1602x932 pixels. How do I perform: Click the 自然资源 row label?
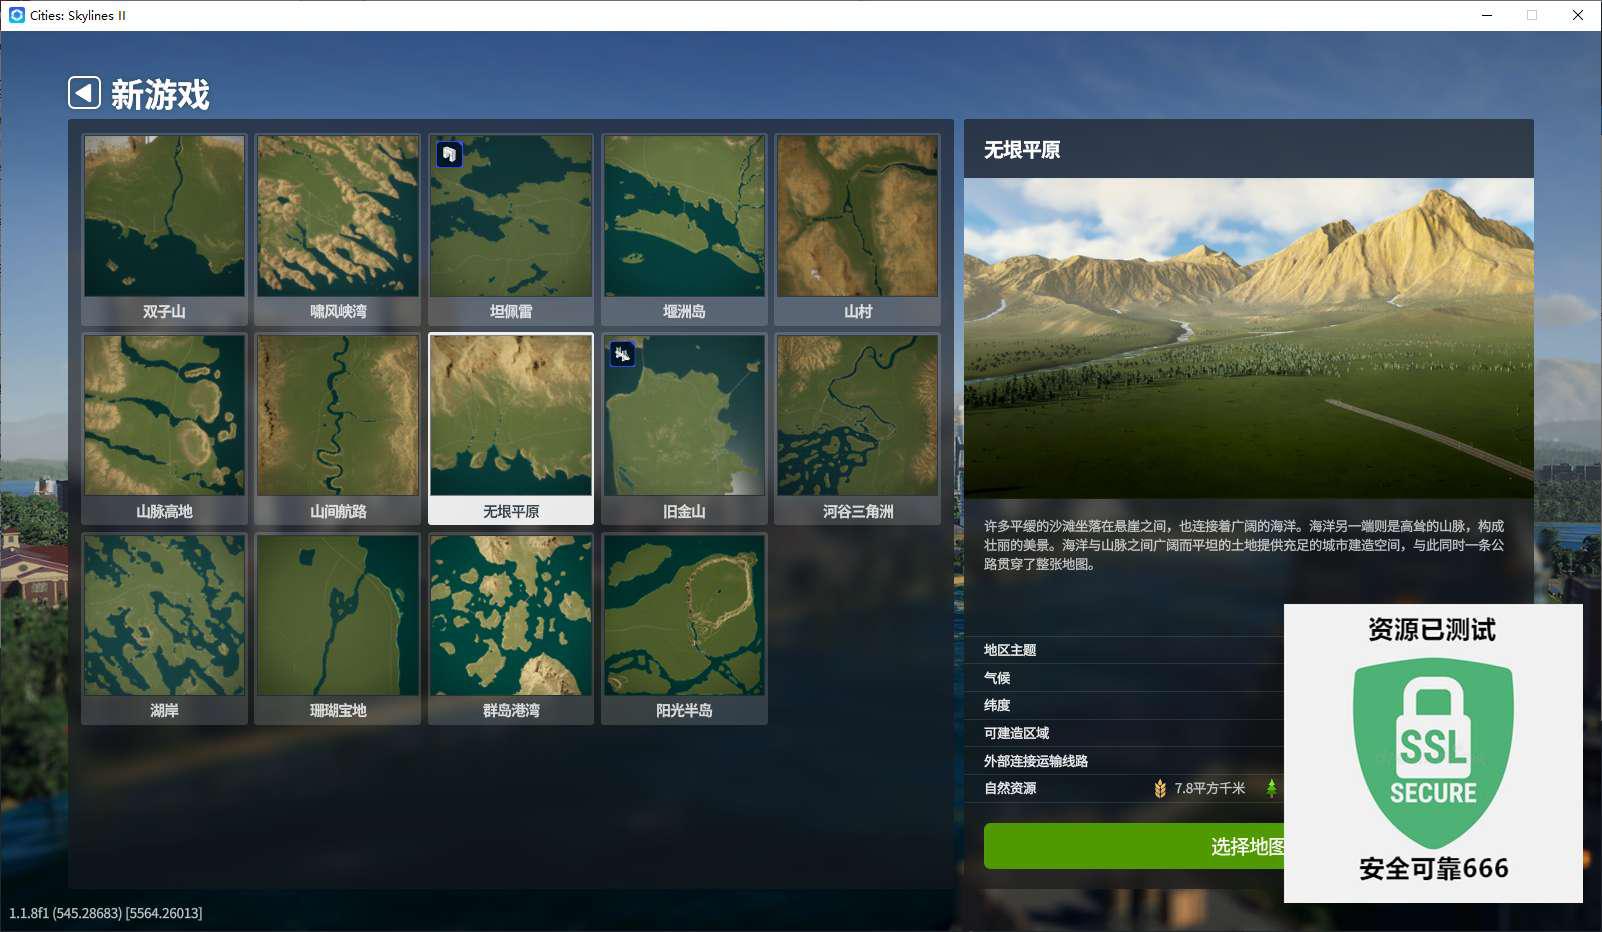(x=1010, y=788)
